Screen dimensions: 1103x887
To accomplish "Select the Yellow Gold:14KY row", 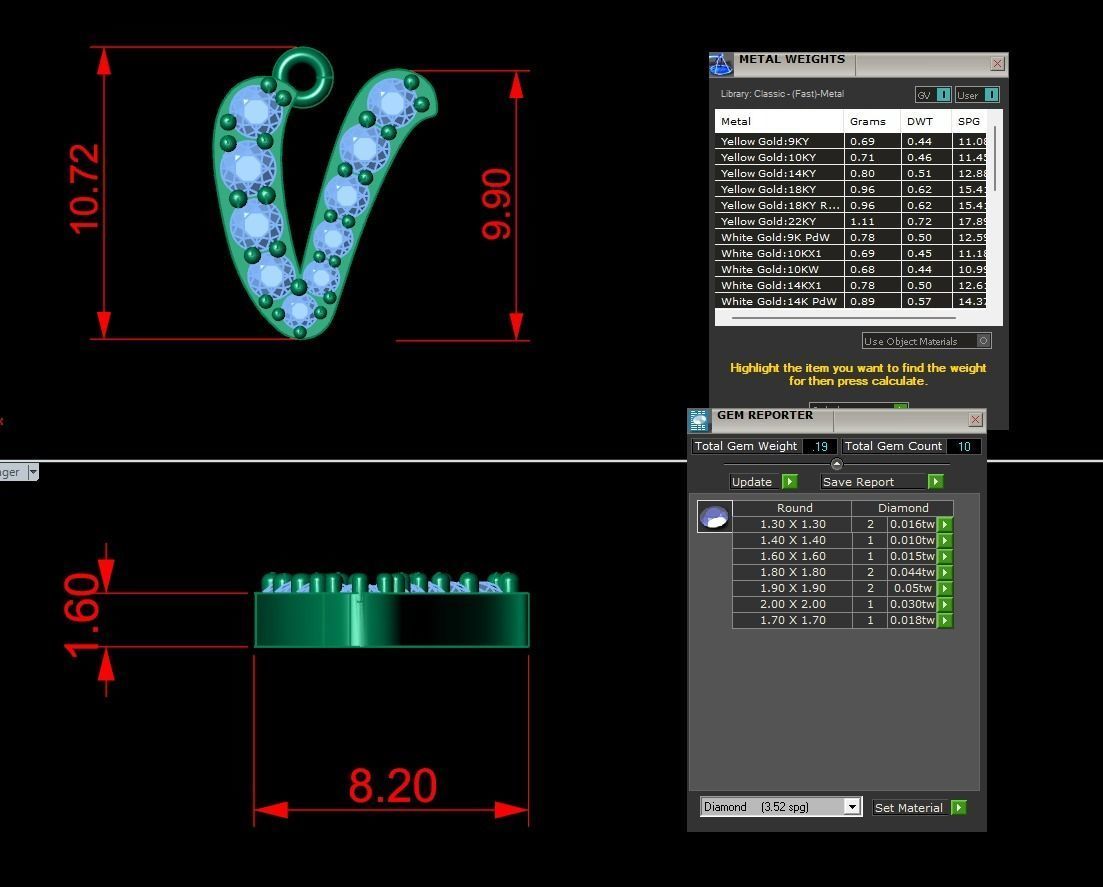I will 850,174.
